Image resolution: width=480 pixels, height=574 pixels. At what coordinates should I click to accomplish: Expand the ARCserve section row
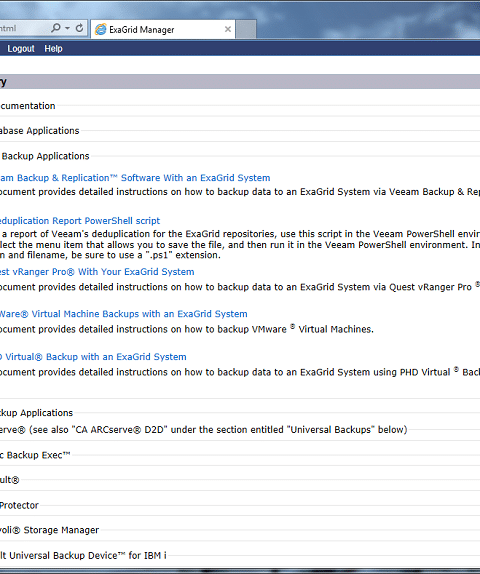pos(204,429)
